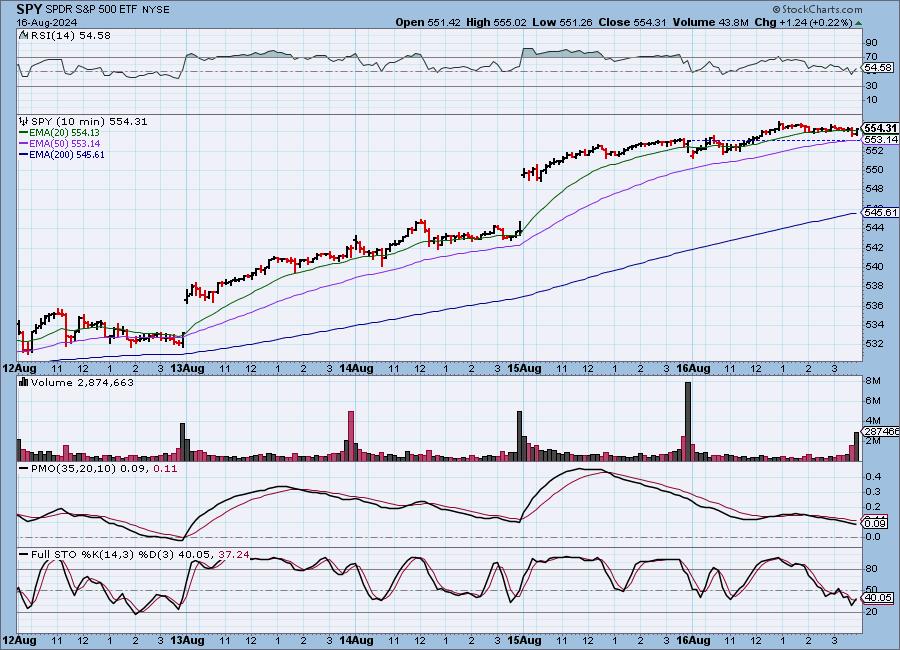Click the candlestick icon beside SPY (10 min)
This screenshot has height=650, width=900.
(x=24, y=121)
